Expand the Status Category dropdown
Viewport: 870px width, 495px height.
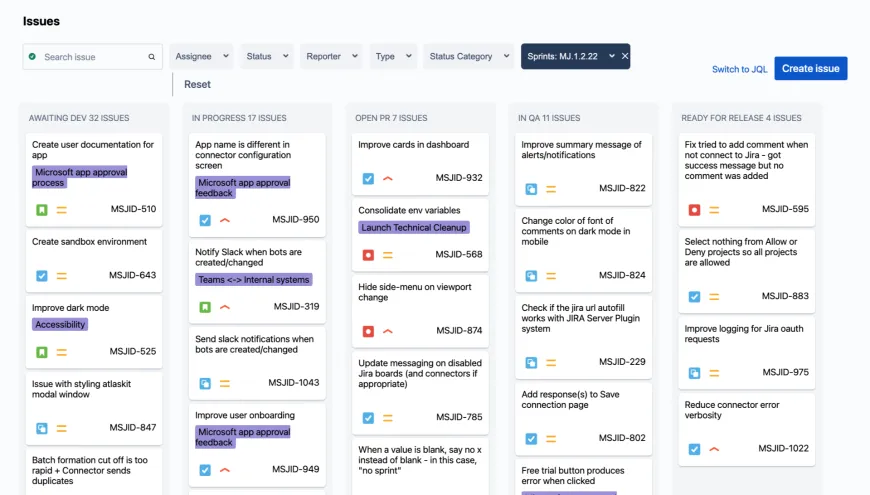point(468,57)
